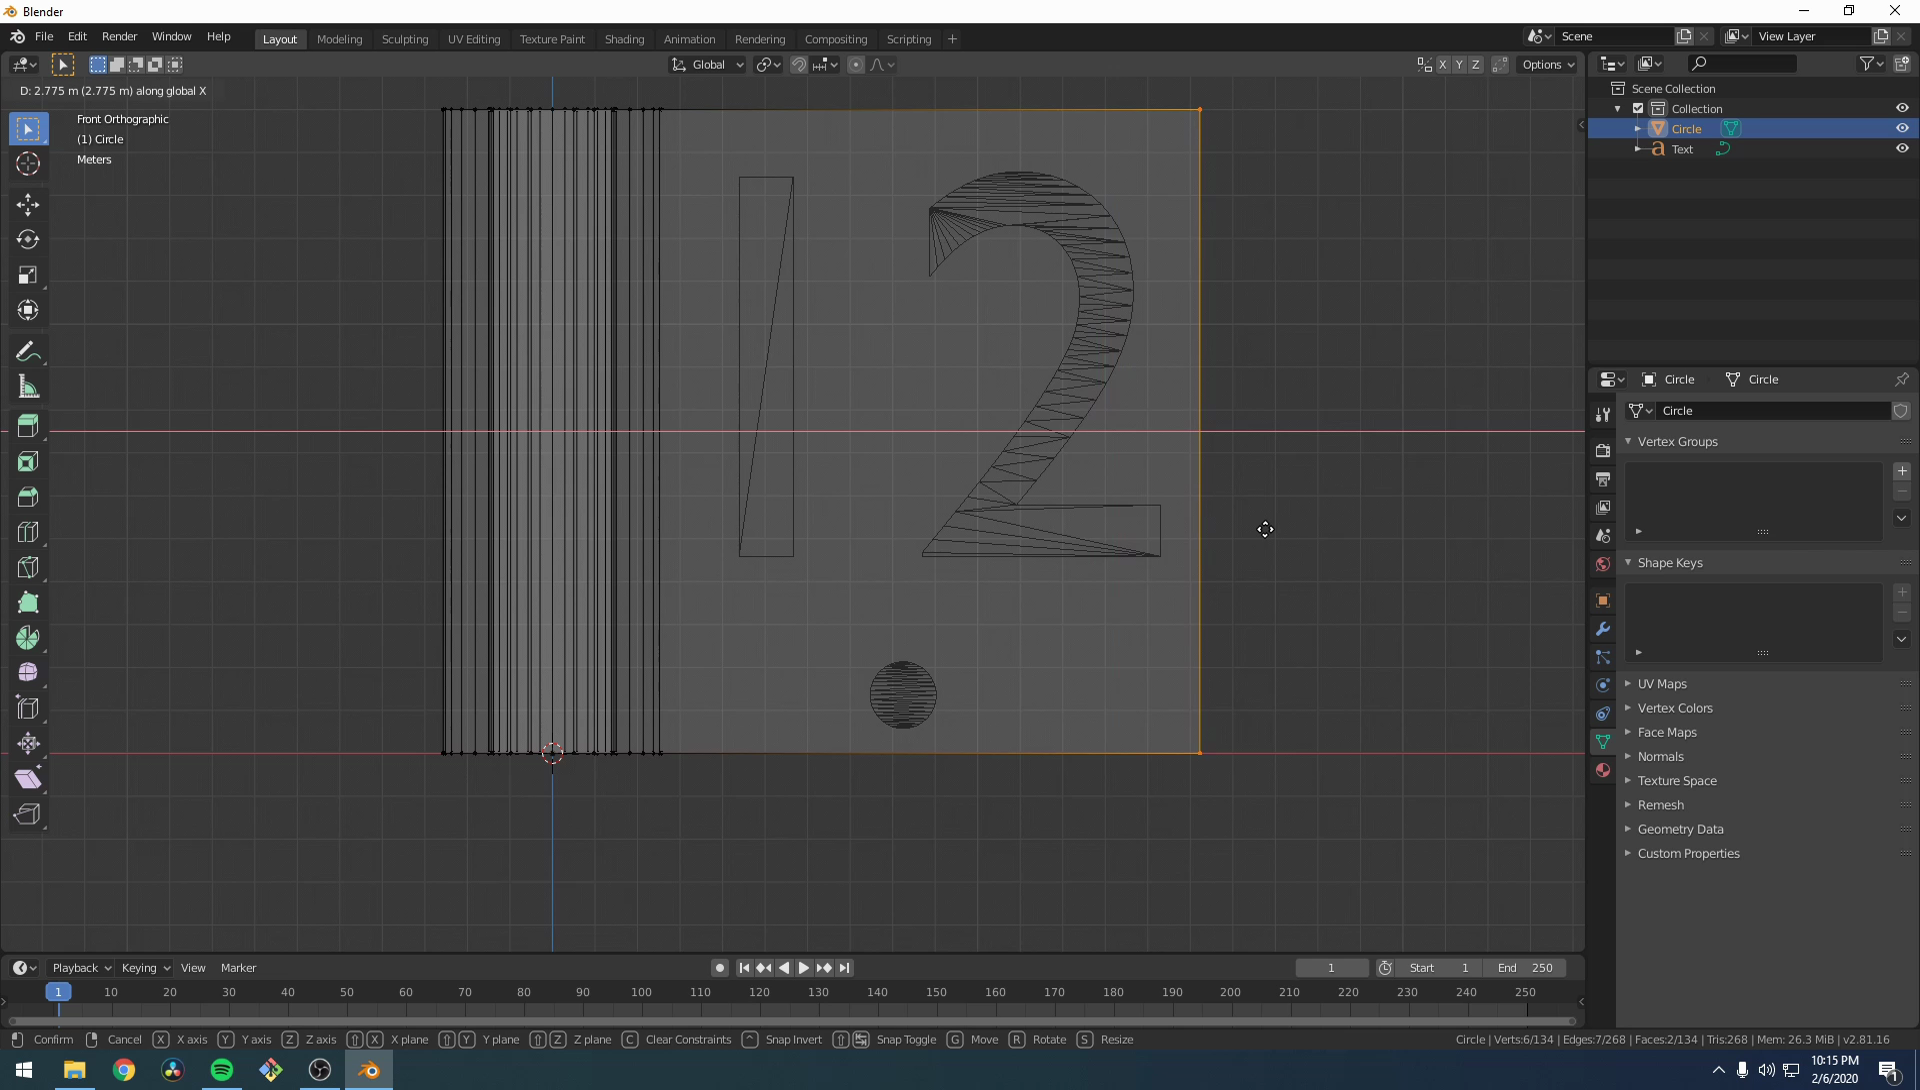Open the Keying dropdown in timeline
The width and height of the screenshot is (1920, 1090).
coord(145,968)
